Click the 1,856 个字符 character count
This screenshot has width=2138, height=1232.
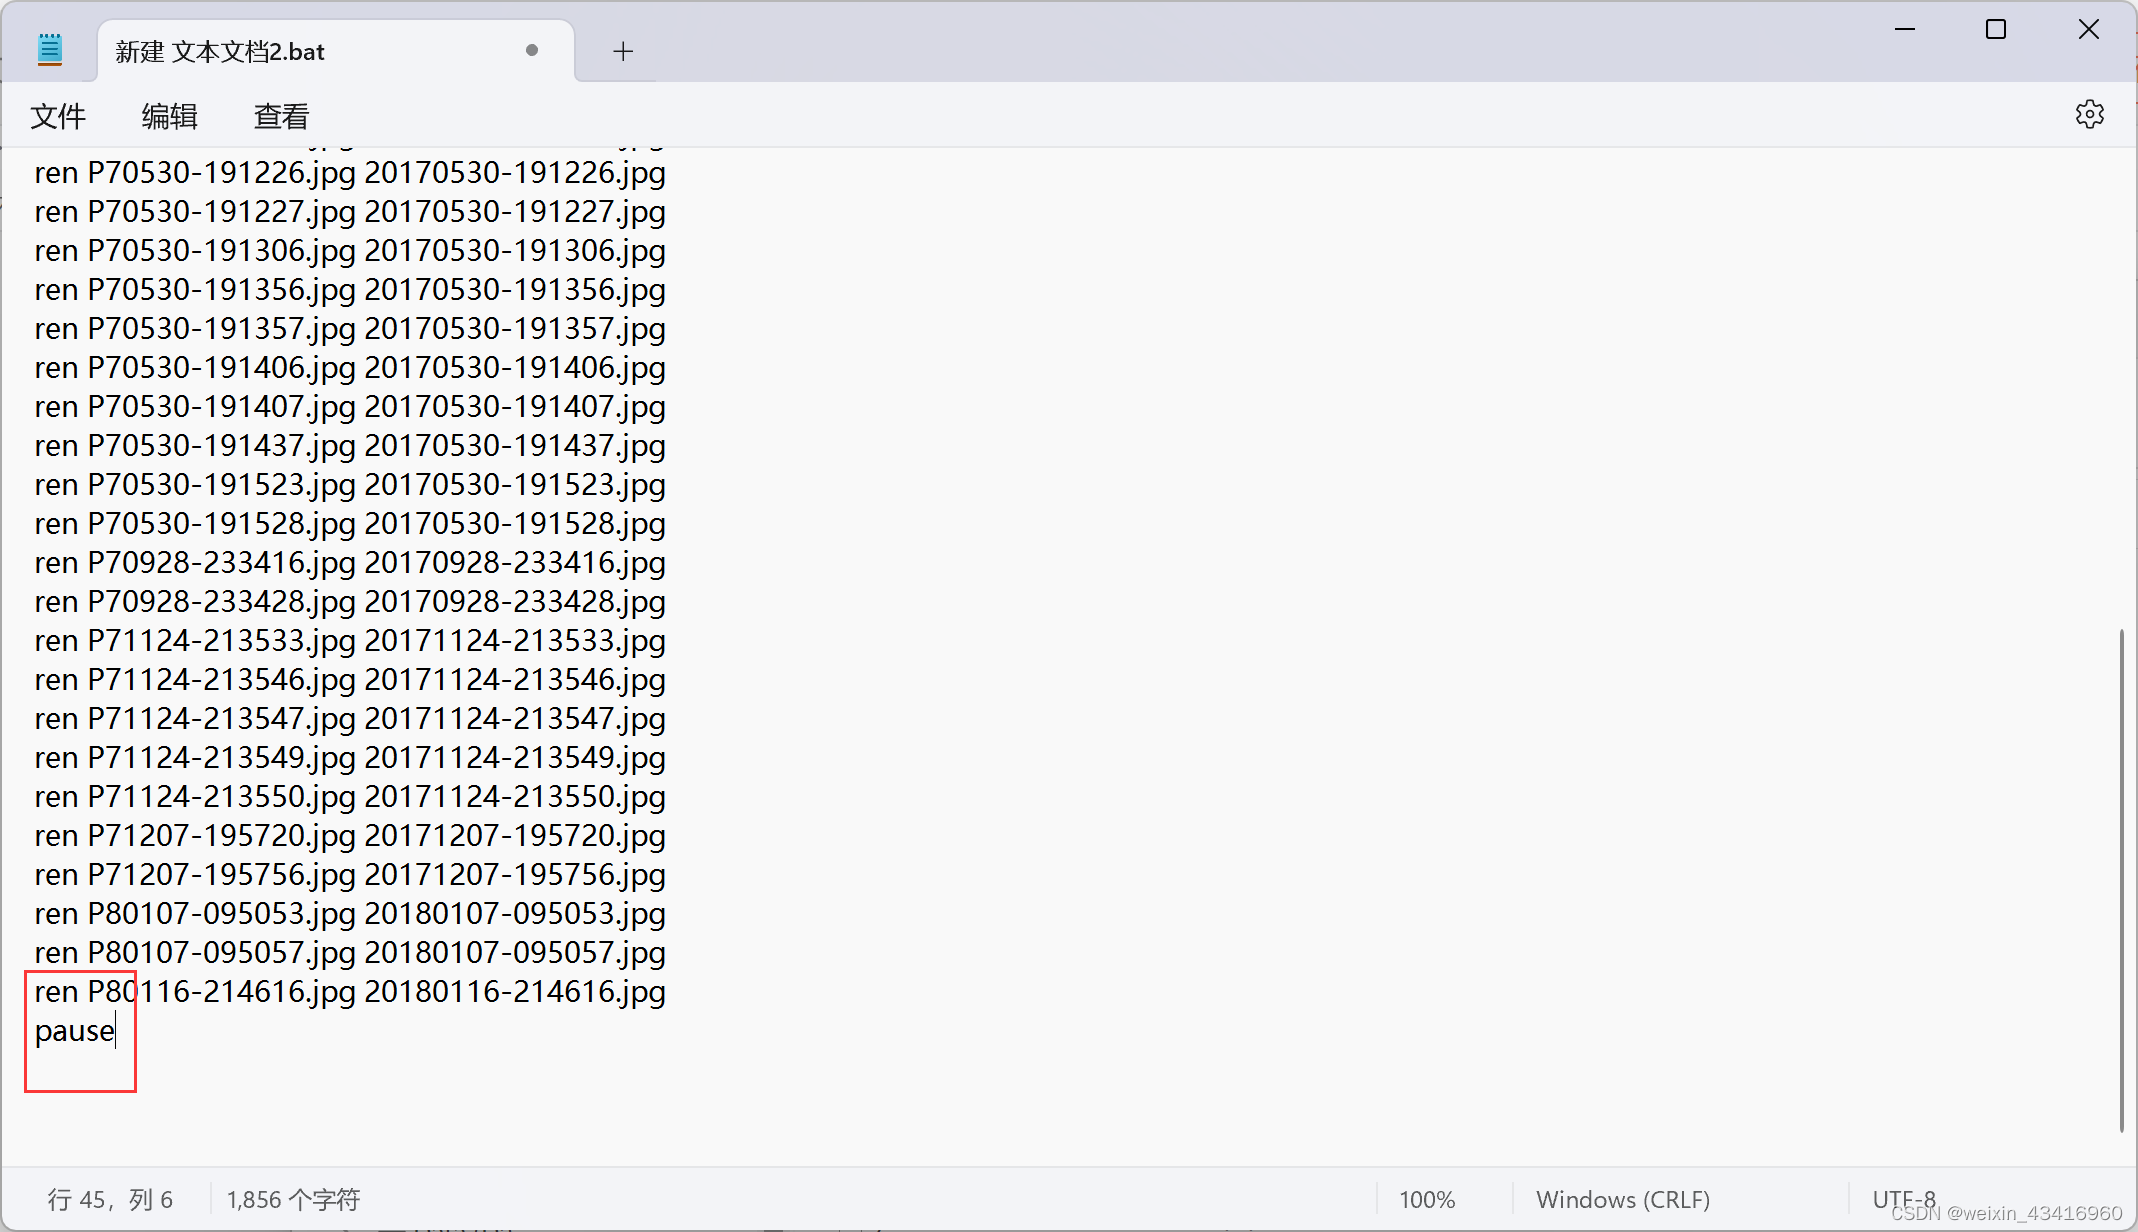(x=293, y=1199)
